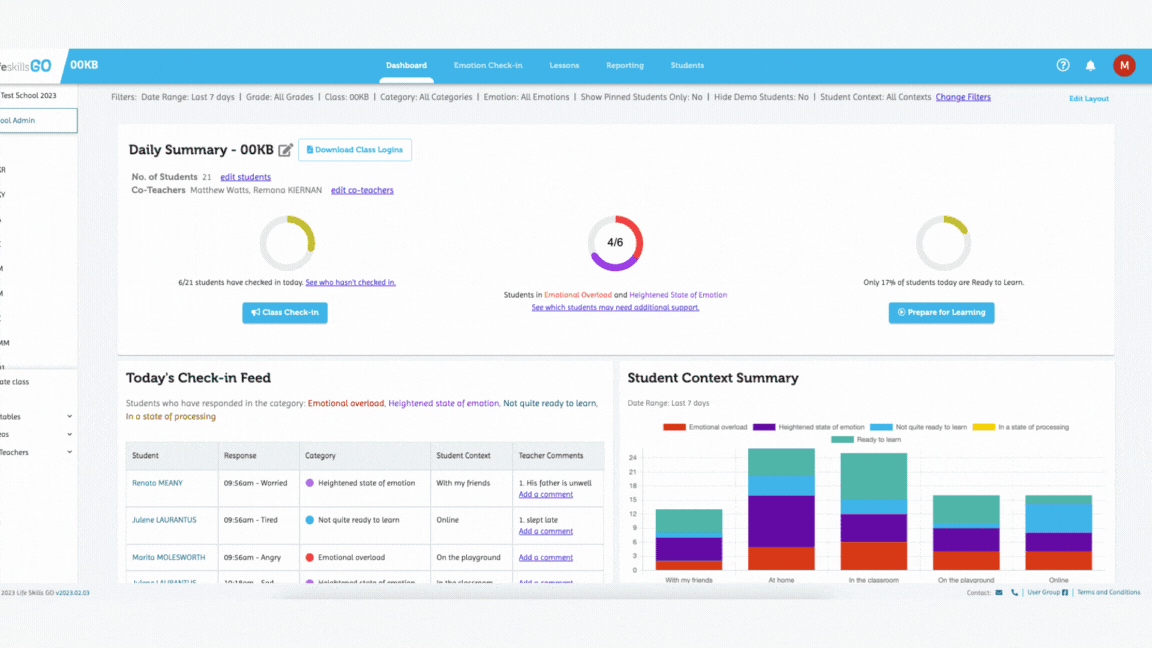Click the 'With my friends' chart bar
Screen dimensions: 1152x648
(688, 539)
